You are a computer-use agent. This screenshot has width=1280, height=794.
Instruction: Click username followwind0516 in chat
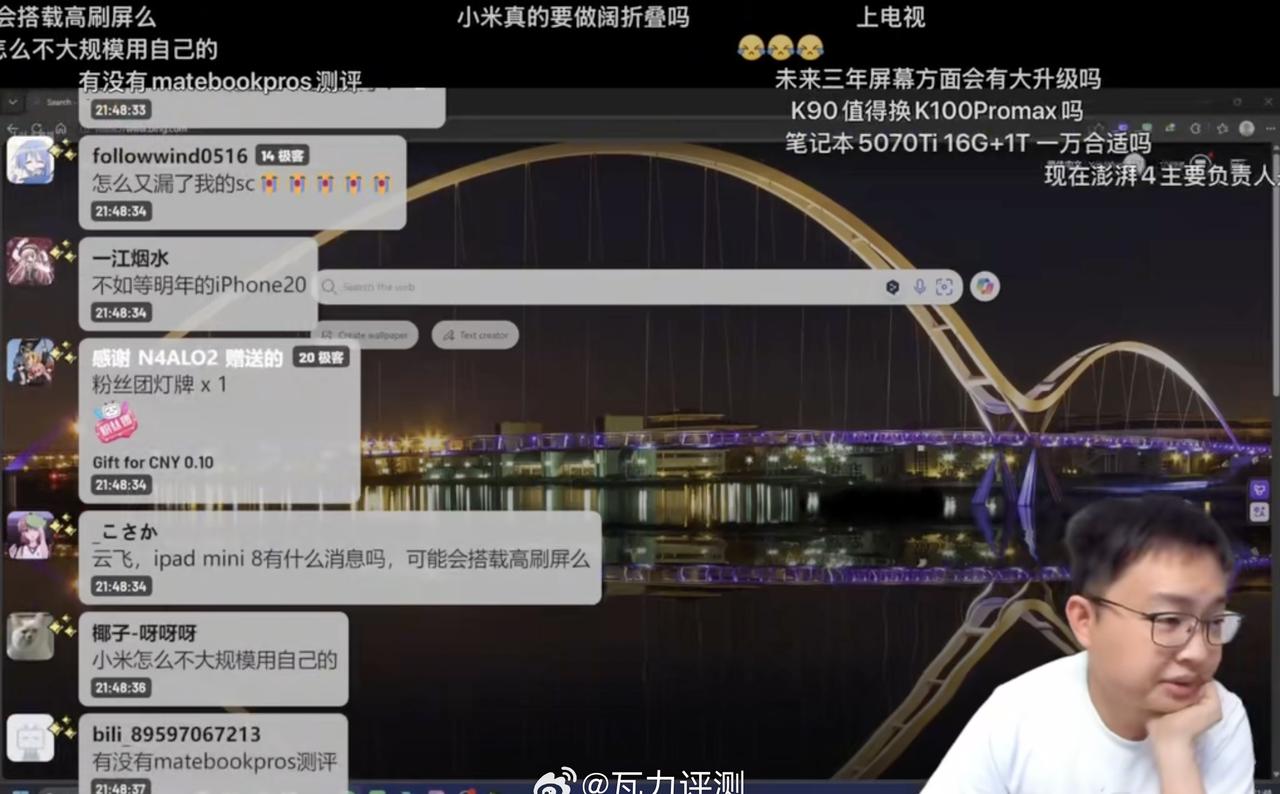170,156
